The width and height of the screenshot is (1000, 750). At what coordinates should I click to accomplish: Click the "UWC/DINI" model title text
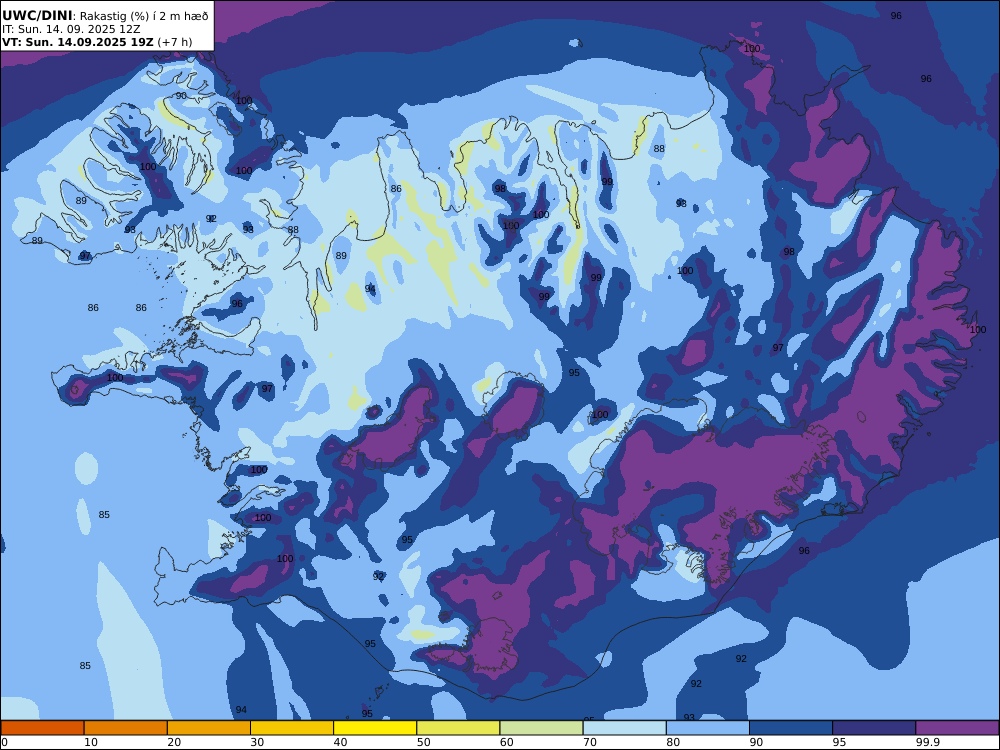coord(37,16)
